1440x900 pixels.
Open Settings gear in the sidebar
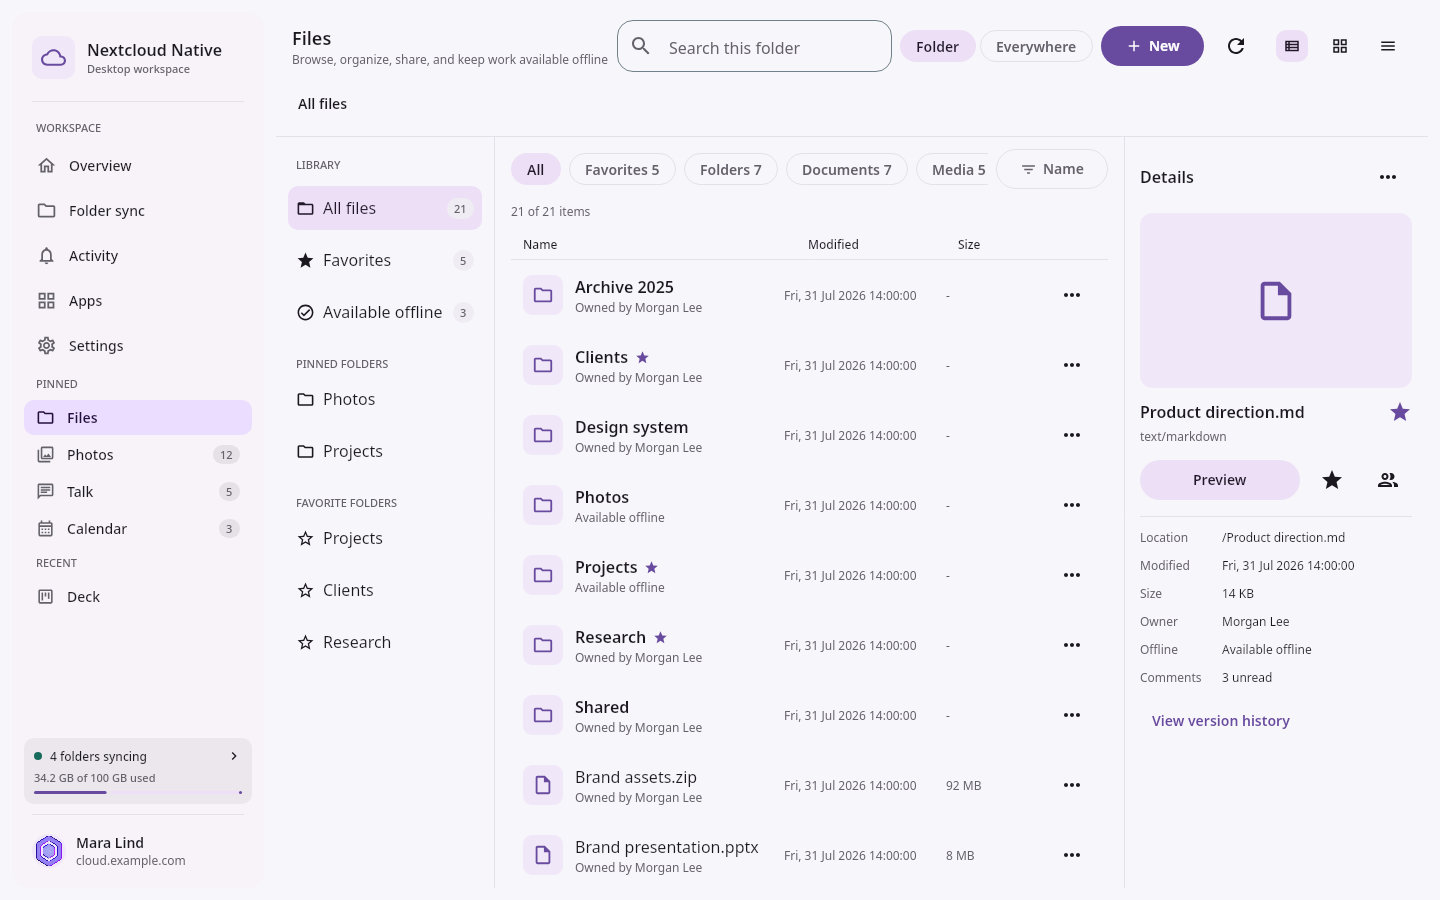point(138,346)
